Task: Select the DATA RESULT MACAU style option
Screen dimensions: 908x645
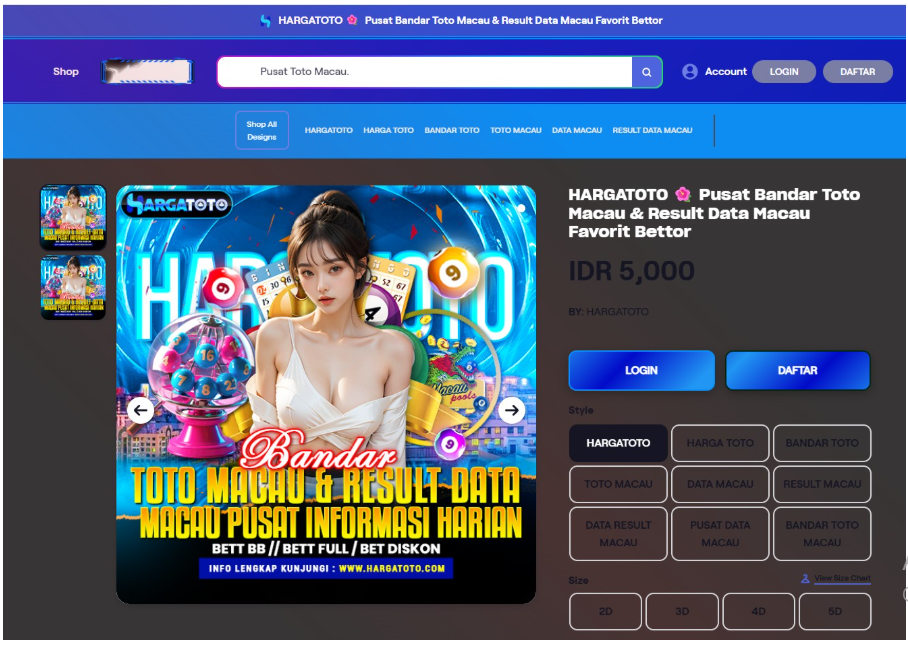Action: [618, 534]
